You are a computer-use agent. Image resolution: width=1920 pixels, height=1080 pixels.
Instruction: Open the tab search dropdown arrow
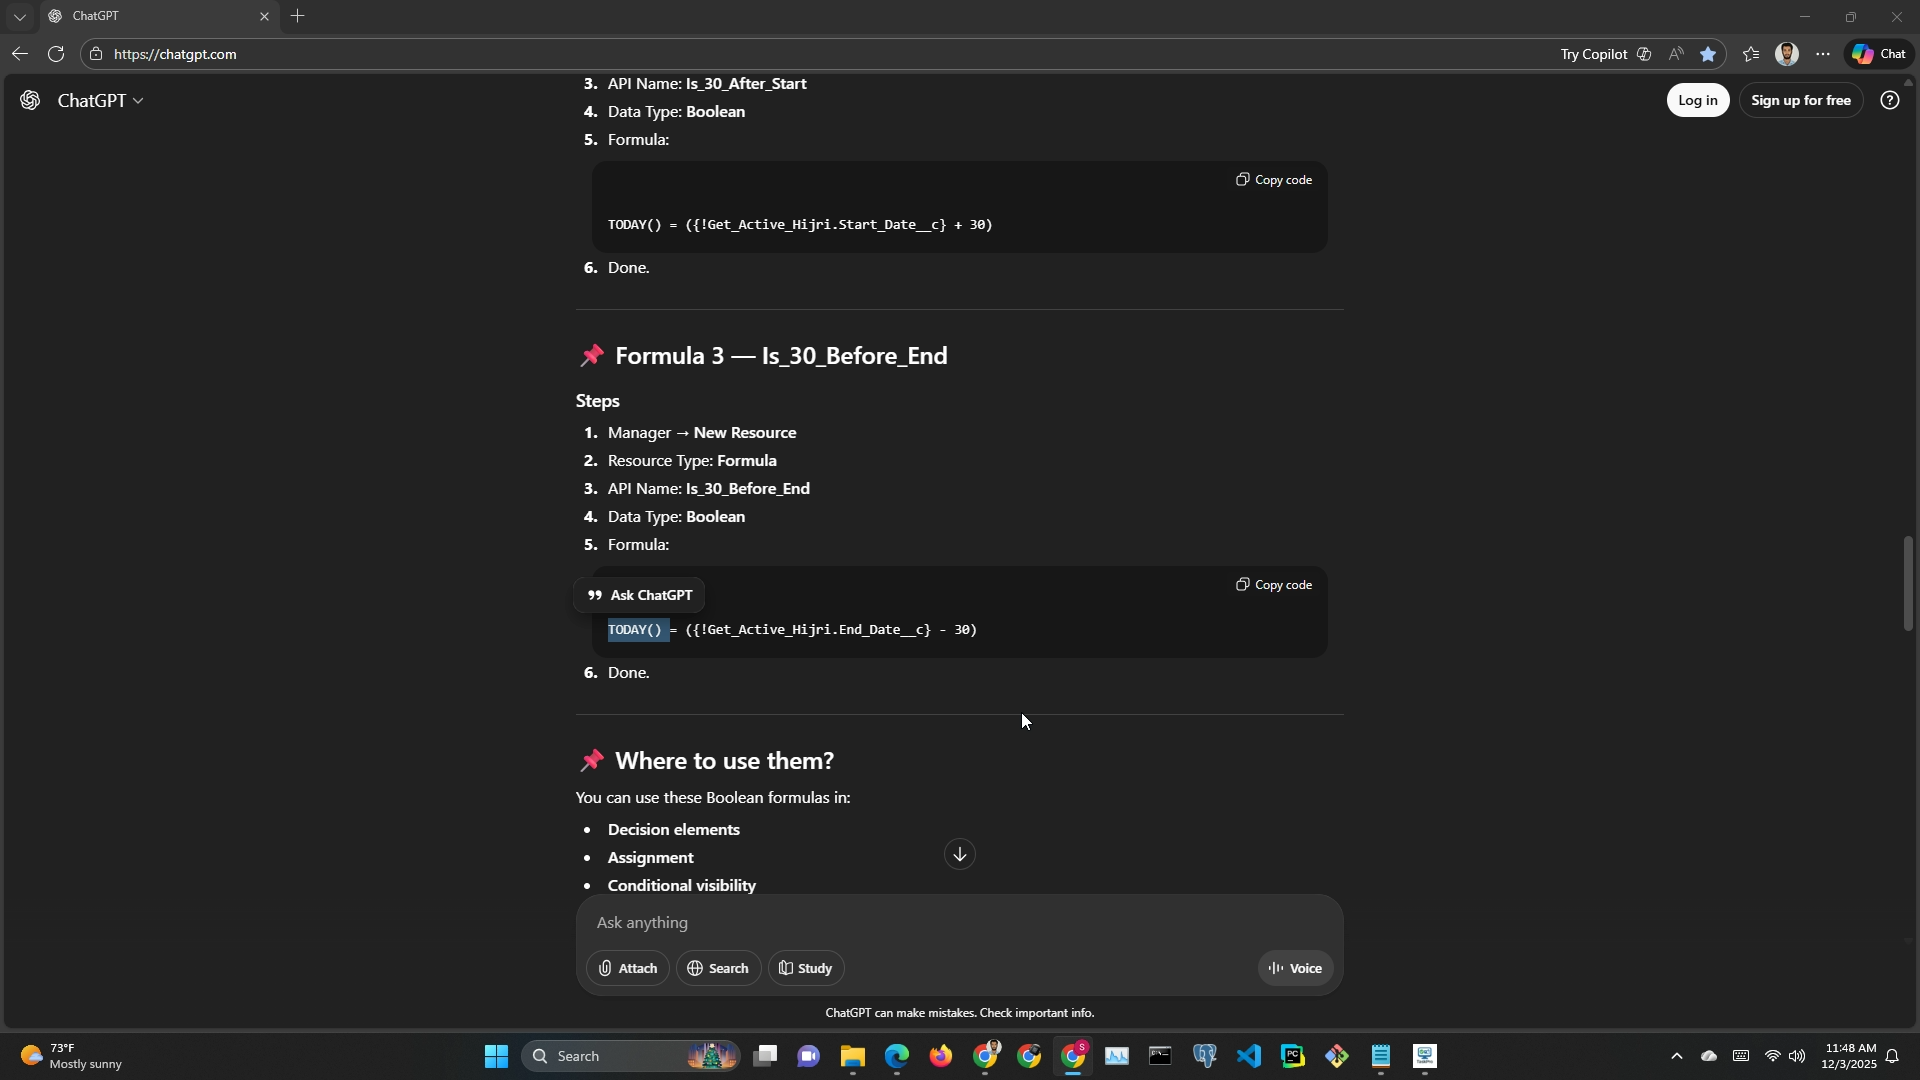tap(19, 17)
